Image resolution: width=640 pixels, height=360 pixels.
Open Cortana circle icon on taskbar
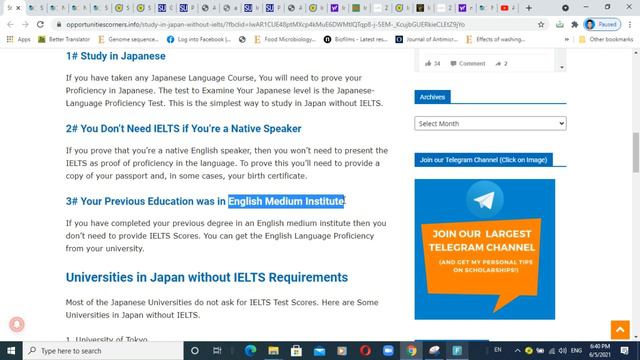(x=195, y=351)
